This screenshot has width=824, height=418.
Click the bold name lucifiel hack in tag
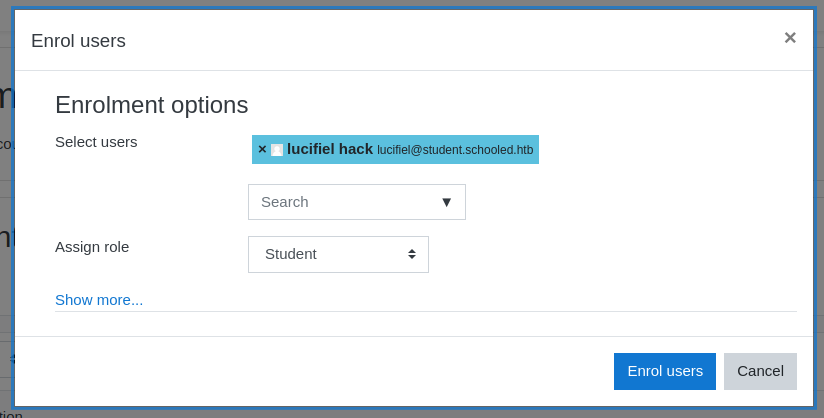(x=330, y=149)
